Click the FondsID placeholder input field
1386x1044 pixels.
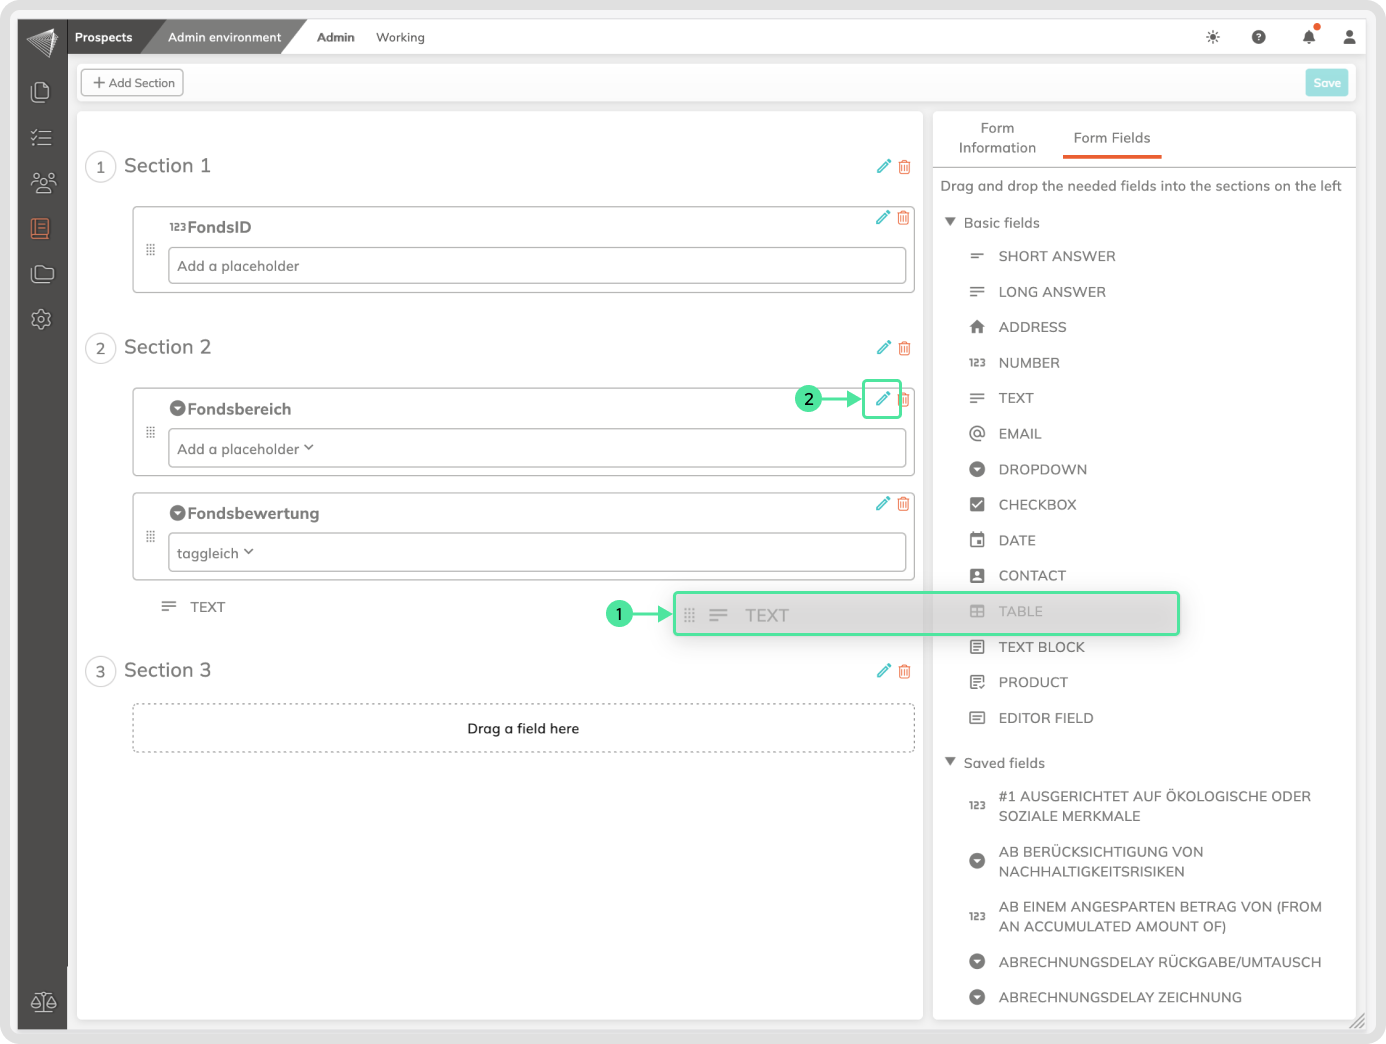click(537, 266)
